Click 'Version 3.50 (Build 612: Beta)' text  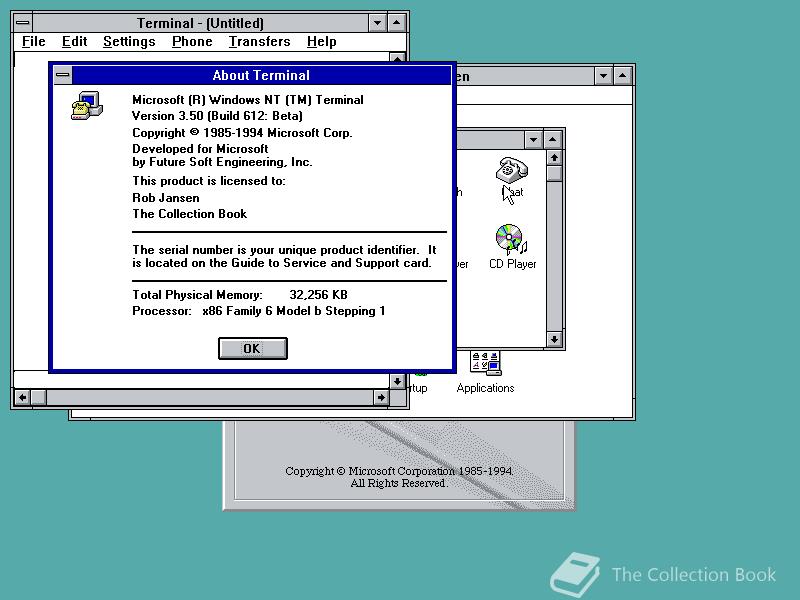coord(217,116)
